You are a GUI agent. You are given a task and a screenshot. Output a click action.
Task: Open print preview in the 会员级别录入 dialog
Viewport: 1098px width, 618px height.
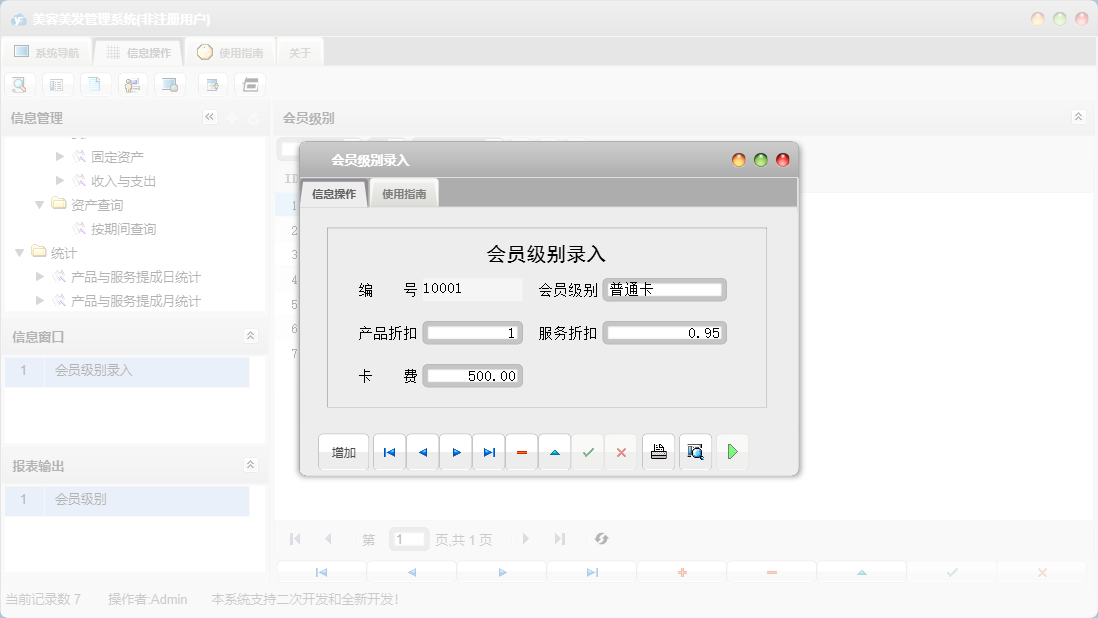click(x=695, y=452)
